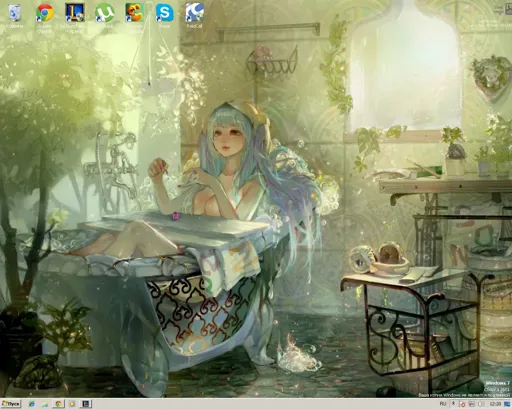
Task: Switch to League launcher taskbar button
Action: (x=86, y=404)
